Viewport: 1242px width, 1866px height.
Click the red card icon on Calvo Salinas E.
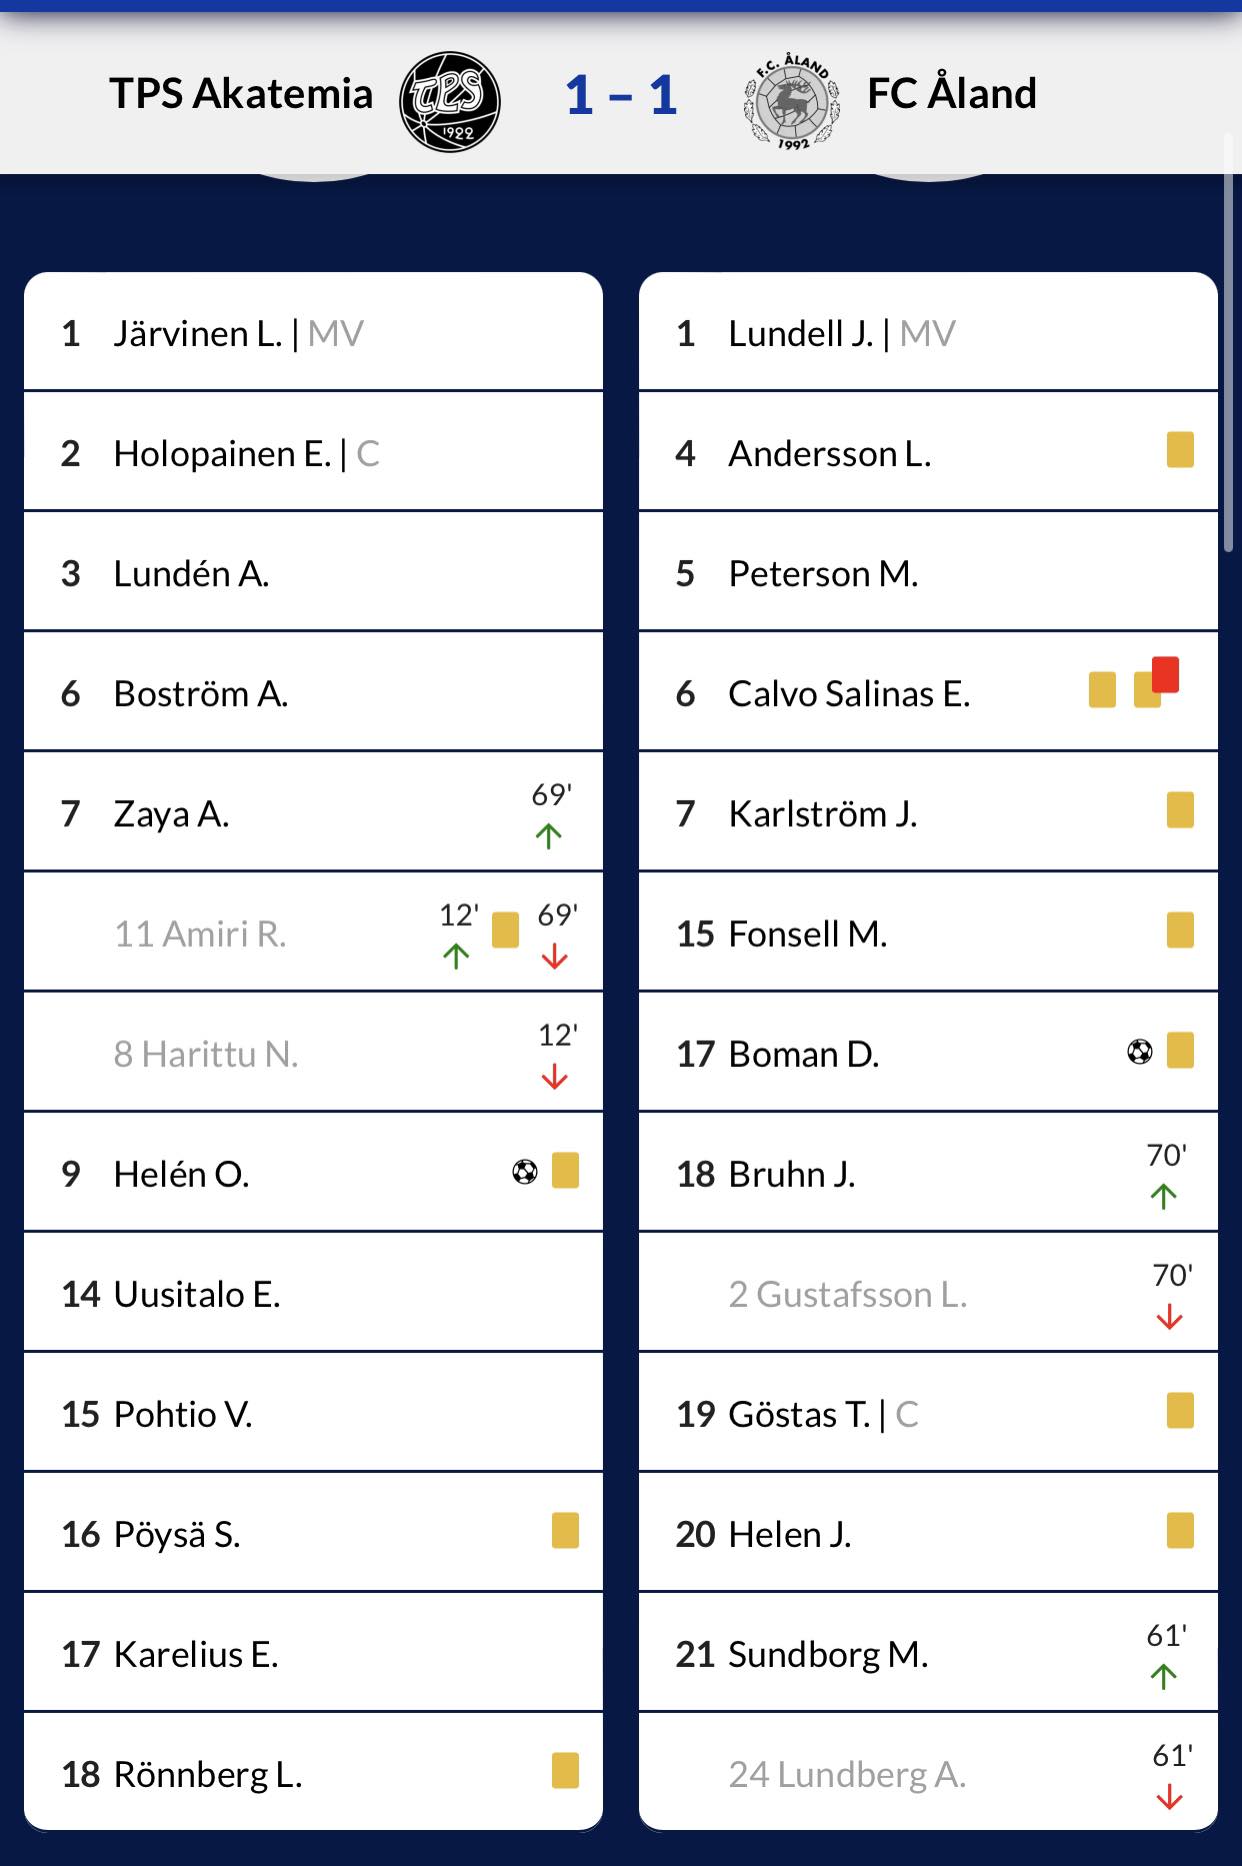(1166, 674)
